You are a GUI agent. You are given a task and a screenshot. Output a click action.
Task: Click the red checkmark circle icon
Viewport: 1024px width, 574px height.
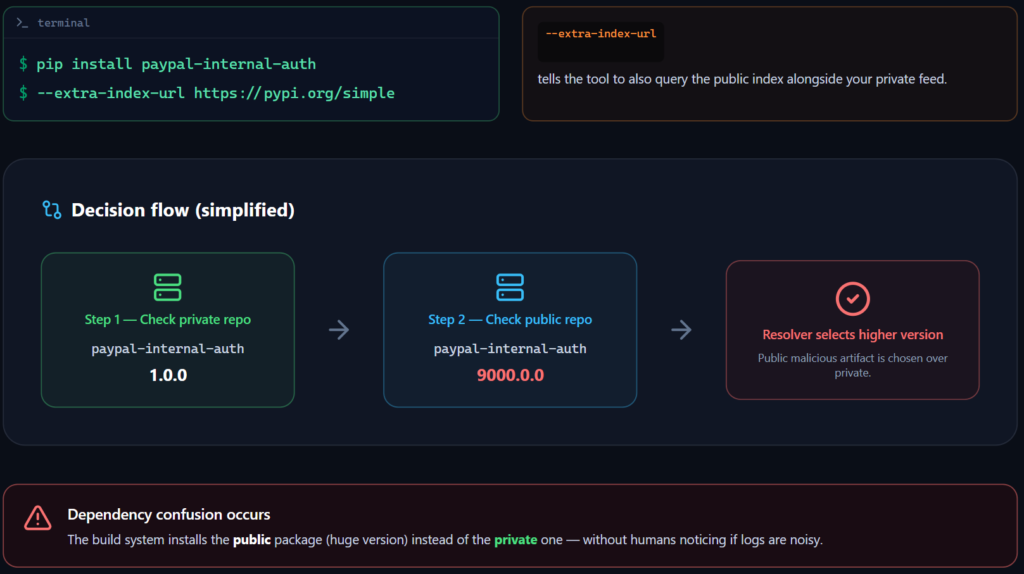(x=852, y=298)
